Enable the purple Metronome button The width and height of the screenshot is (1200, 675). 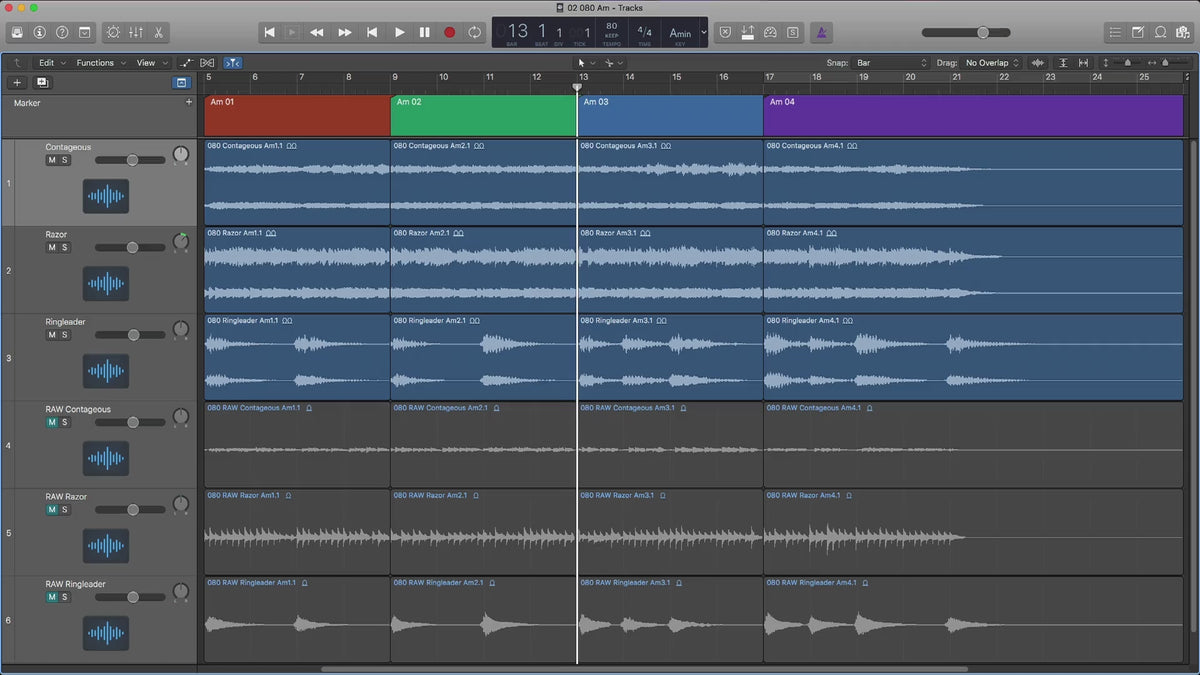coord(820,32)
